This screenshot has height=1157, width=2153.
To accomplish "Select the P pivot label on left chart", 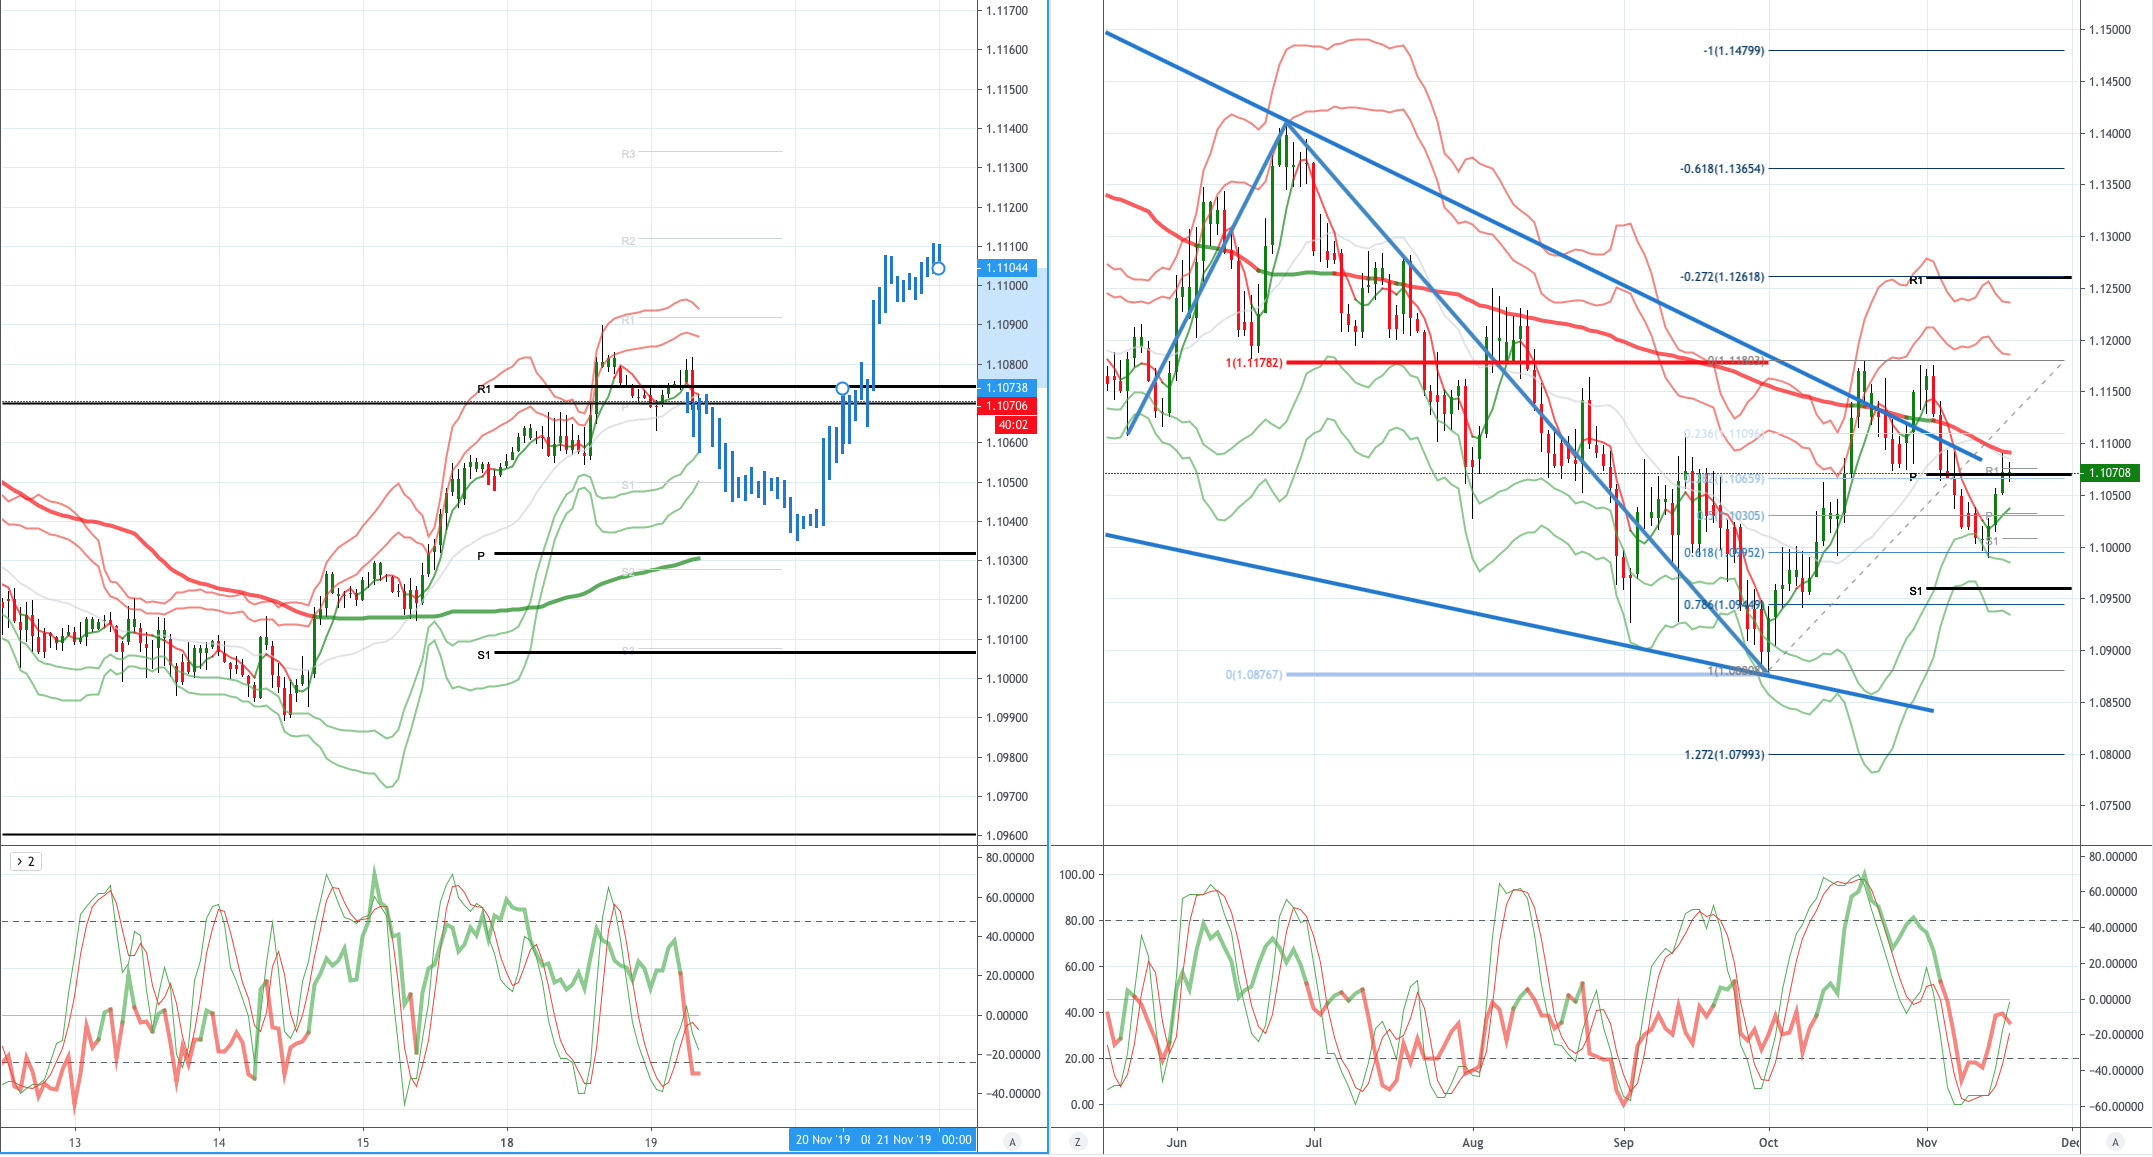I will [x=481, y=556].
